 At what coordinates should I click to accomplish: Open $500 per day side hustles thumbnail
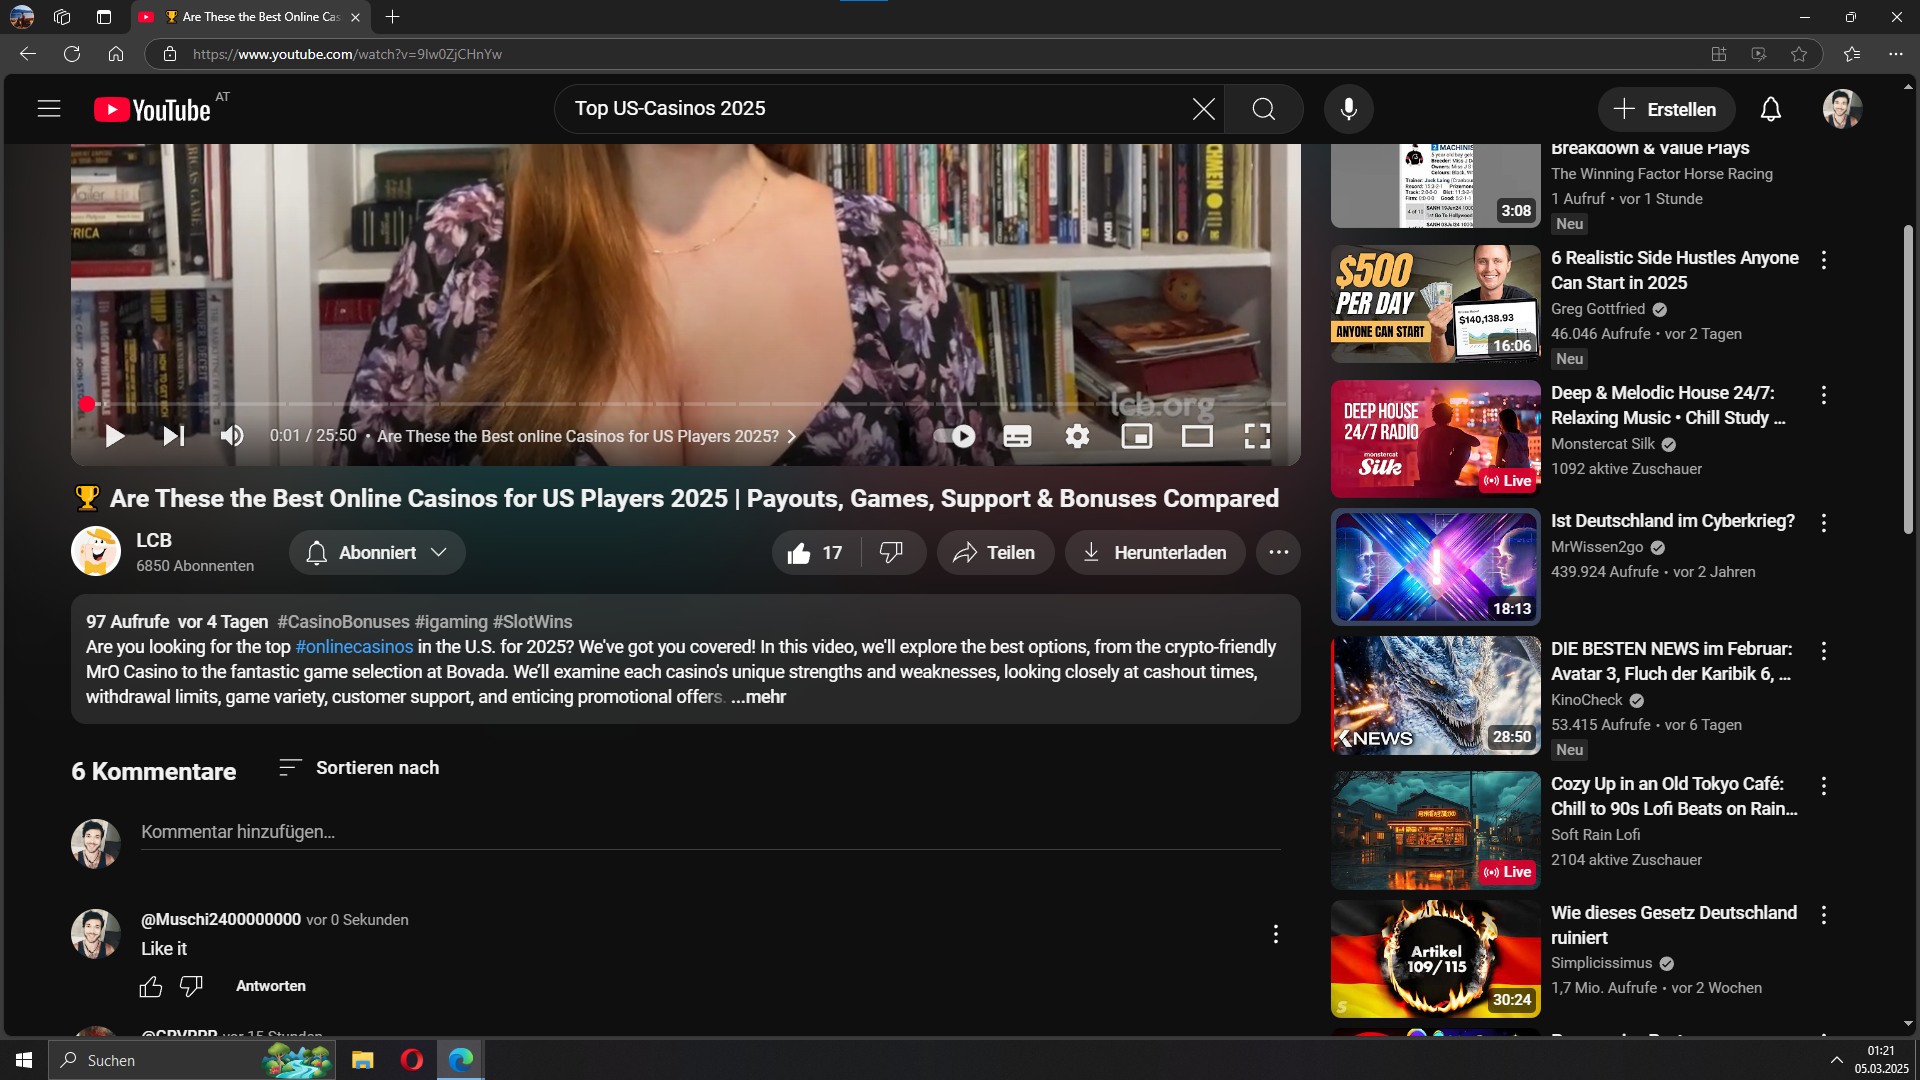pos(1435,304)
